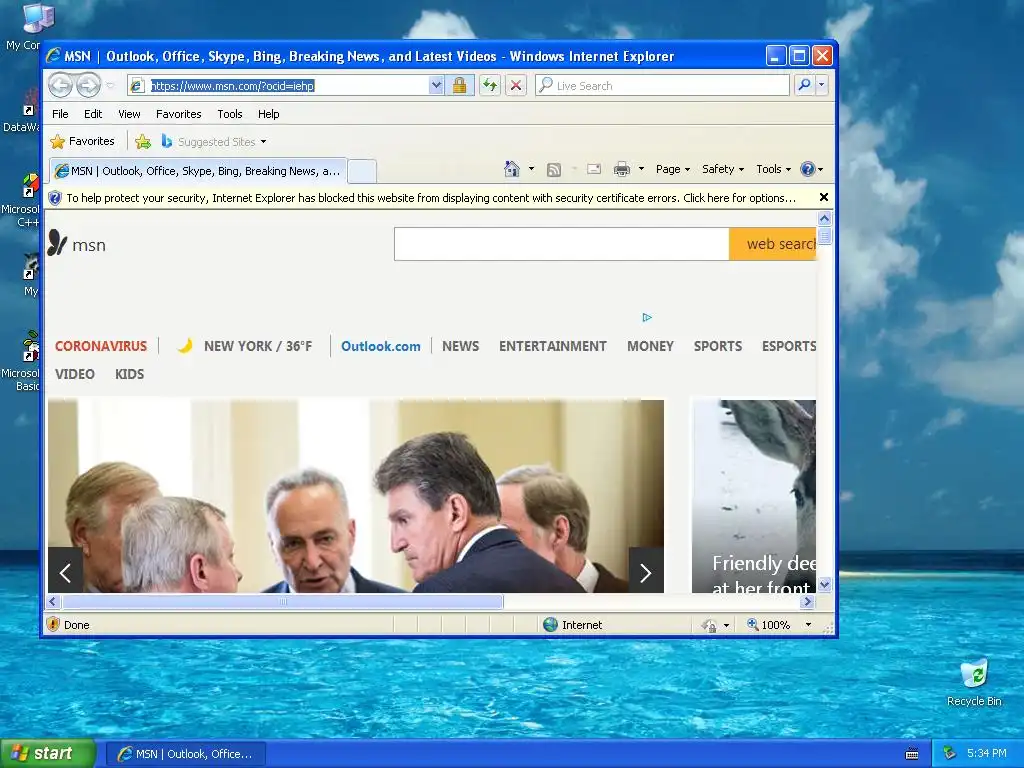
Task: Click the Refresh page icon
Action: pos(490,86)
